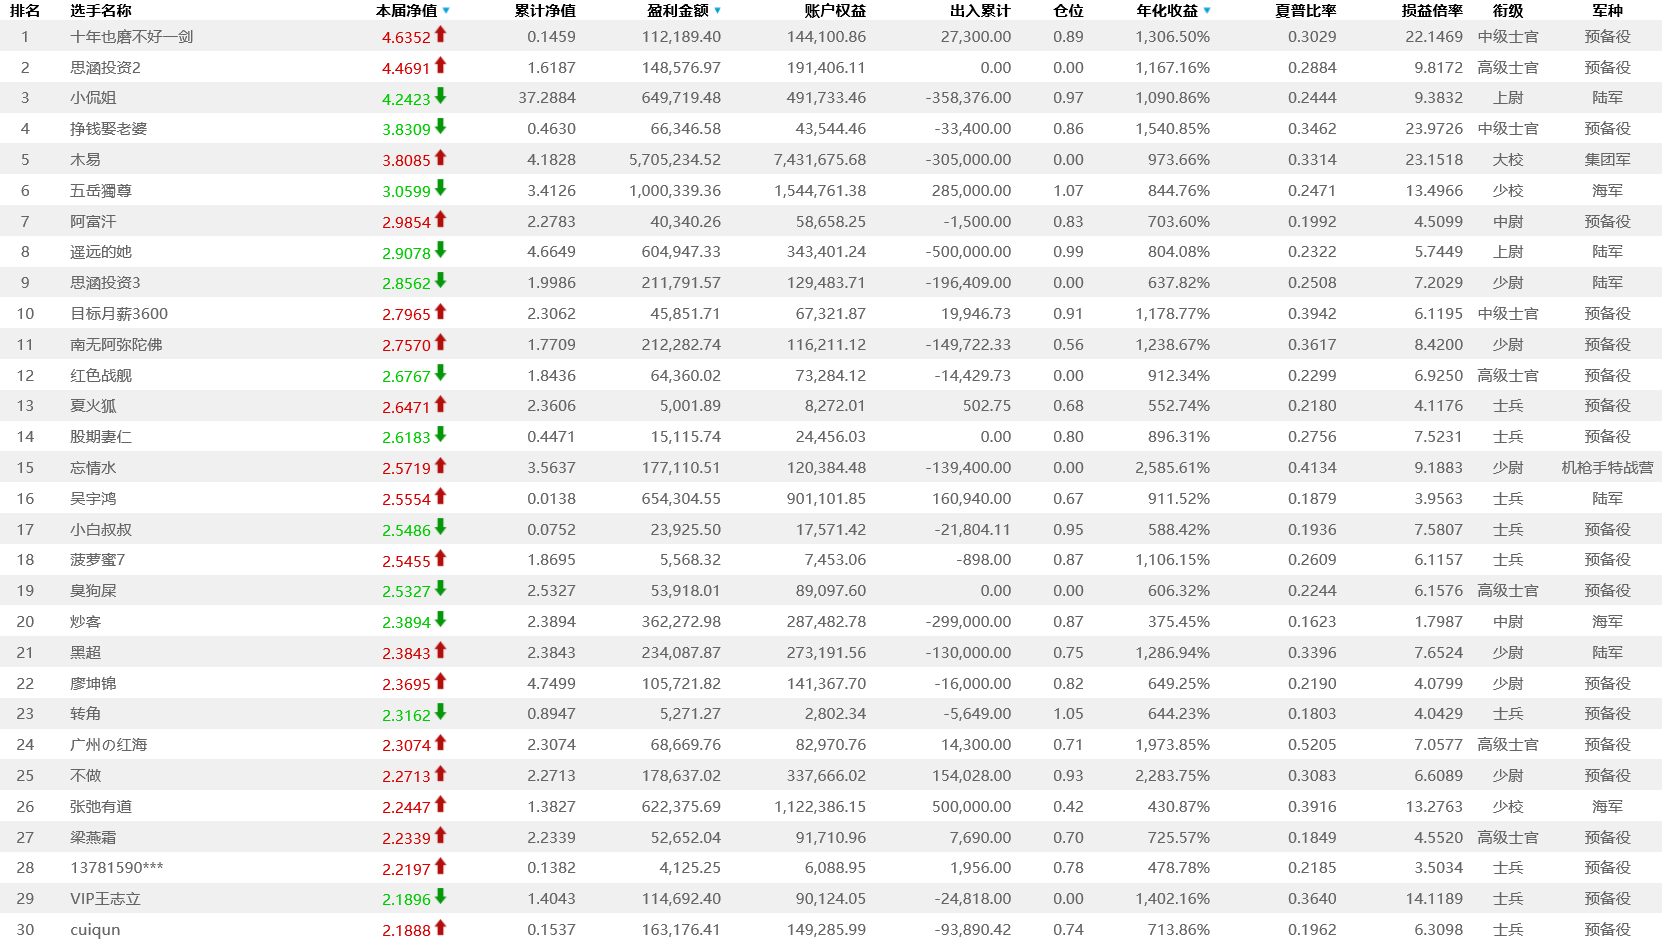Click the 排名 column header
This screenshot has height=942, width=1662.
click(x=25, y=10)
